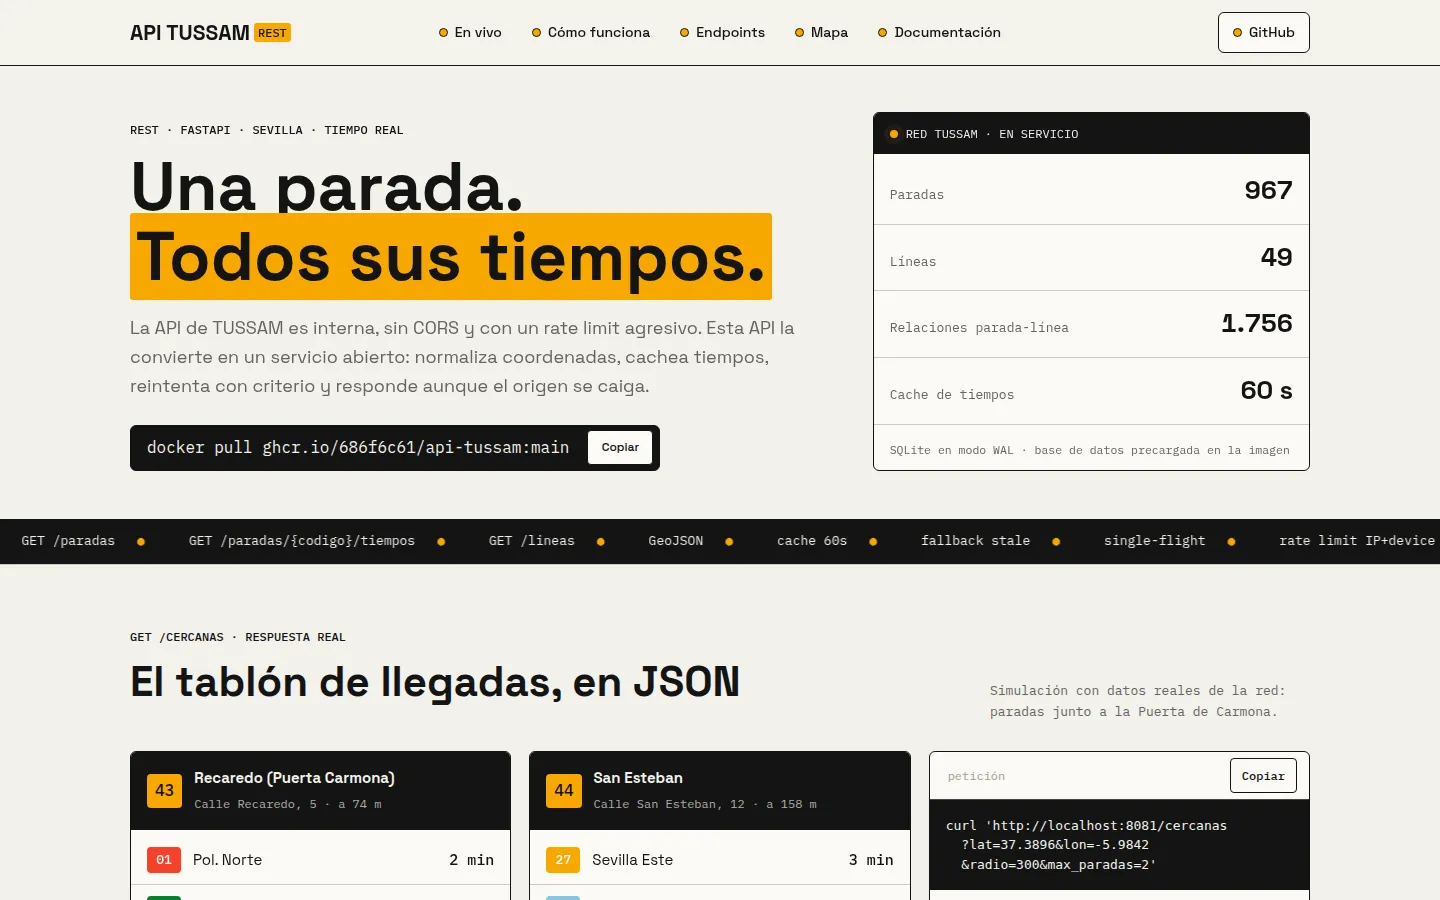Select the docker pull command text

358,447
